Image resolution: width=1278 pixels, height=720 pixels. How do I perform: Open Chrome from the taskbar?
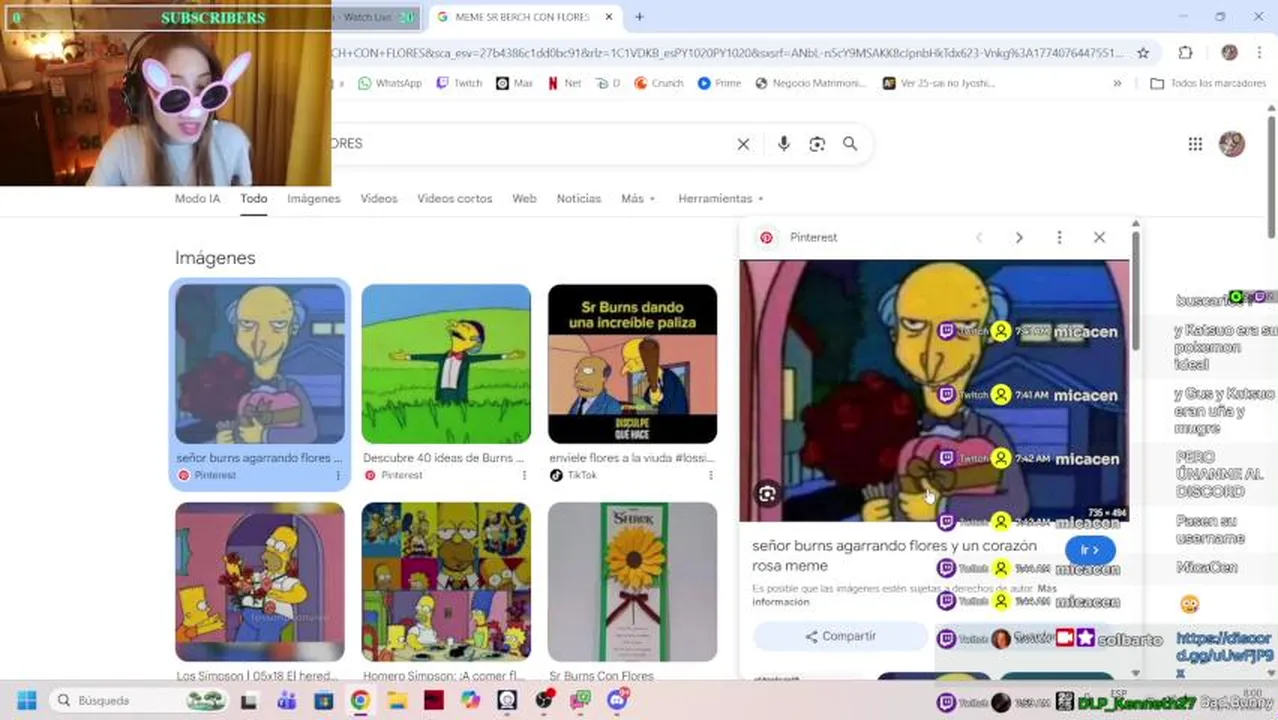360,700
